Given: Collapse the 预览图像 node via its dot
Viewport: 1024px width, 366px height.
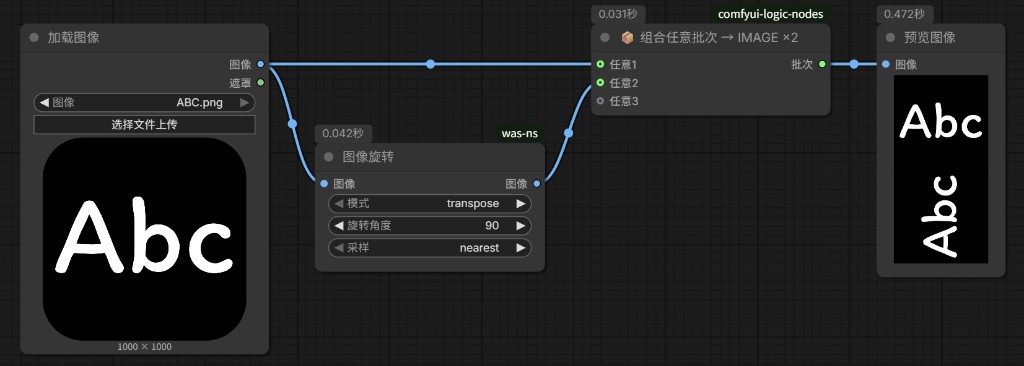Looking at the screenshot, I should coord(890,38).
